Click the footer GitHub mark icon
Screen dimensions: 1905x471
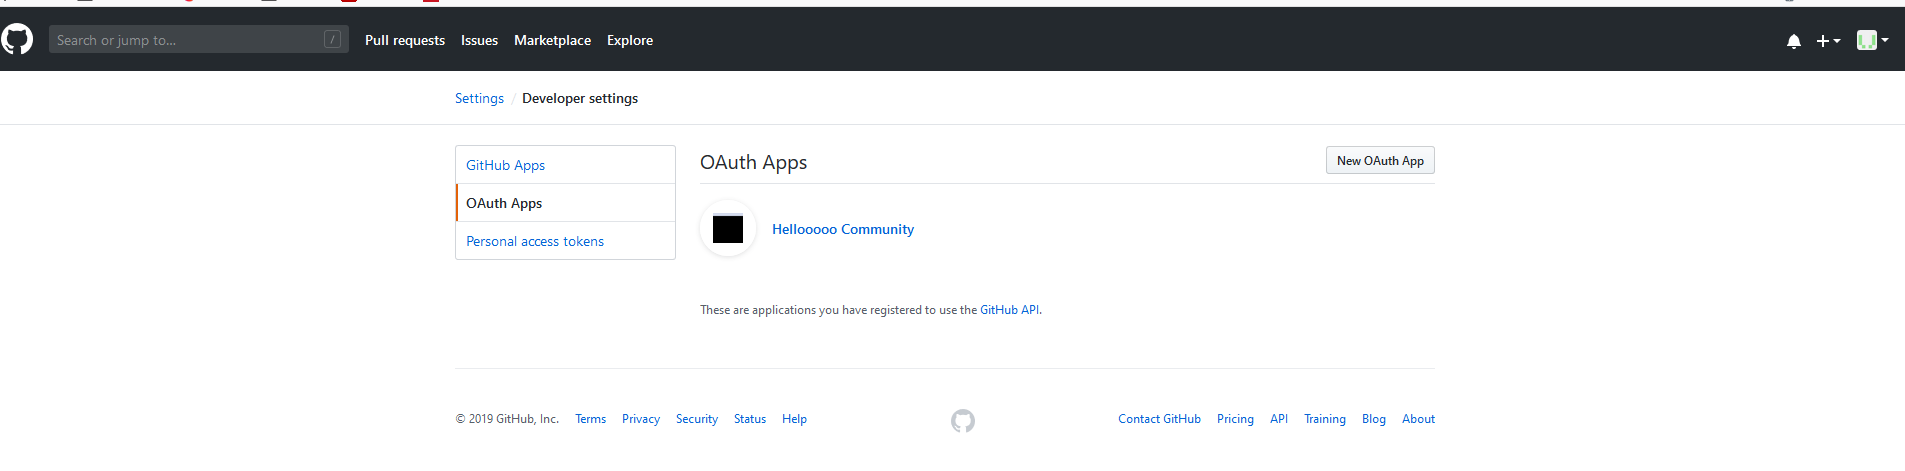tap(963, 421)
